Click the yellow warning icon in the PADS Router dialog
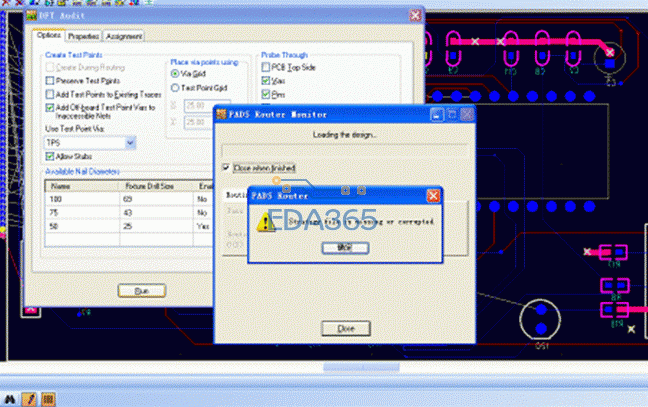The width and height of the screenshot is (648, 407). (x=265, y=222)
